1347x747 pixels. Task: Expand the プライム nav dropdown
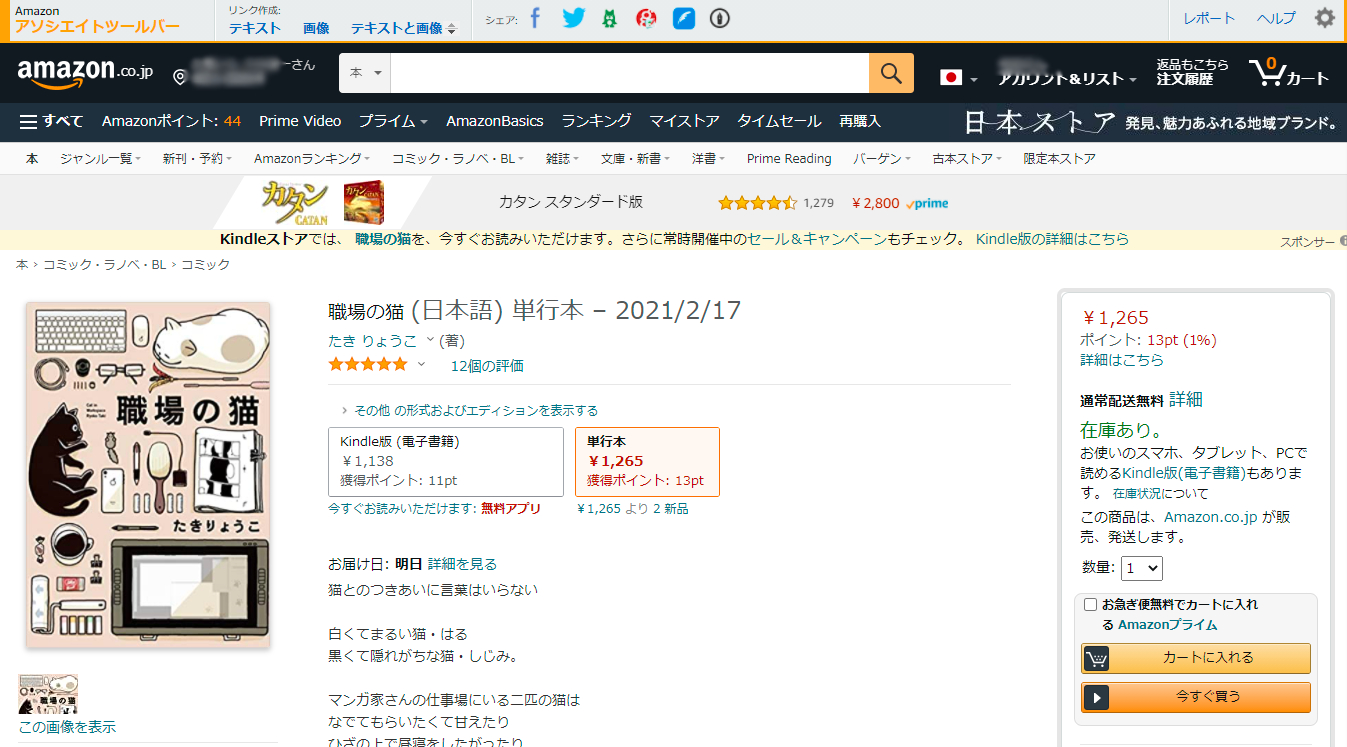(x=393, y=121)
